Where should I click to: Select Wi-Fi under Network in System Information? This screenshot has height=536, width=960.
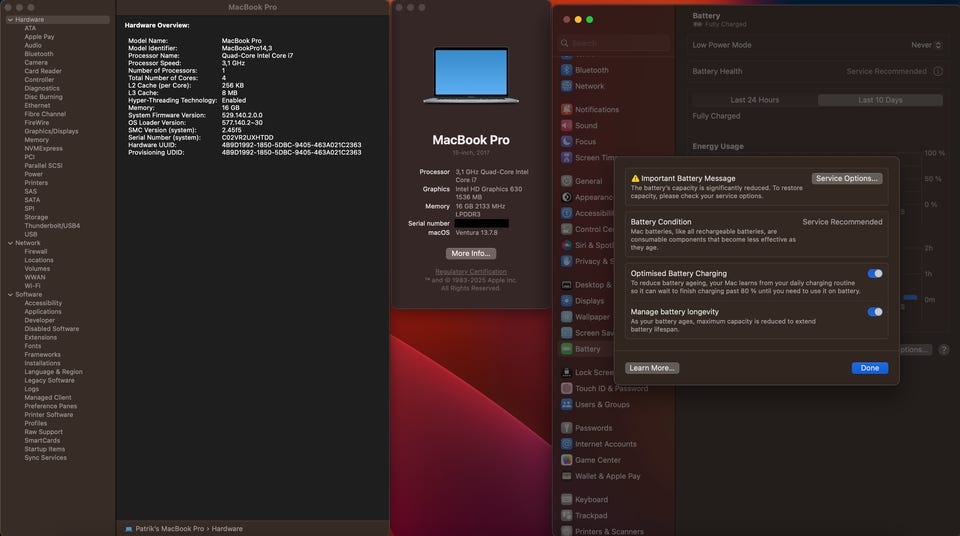[x=32, y=285]
